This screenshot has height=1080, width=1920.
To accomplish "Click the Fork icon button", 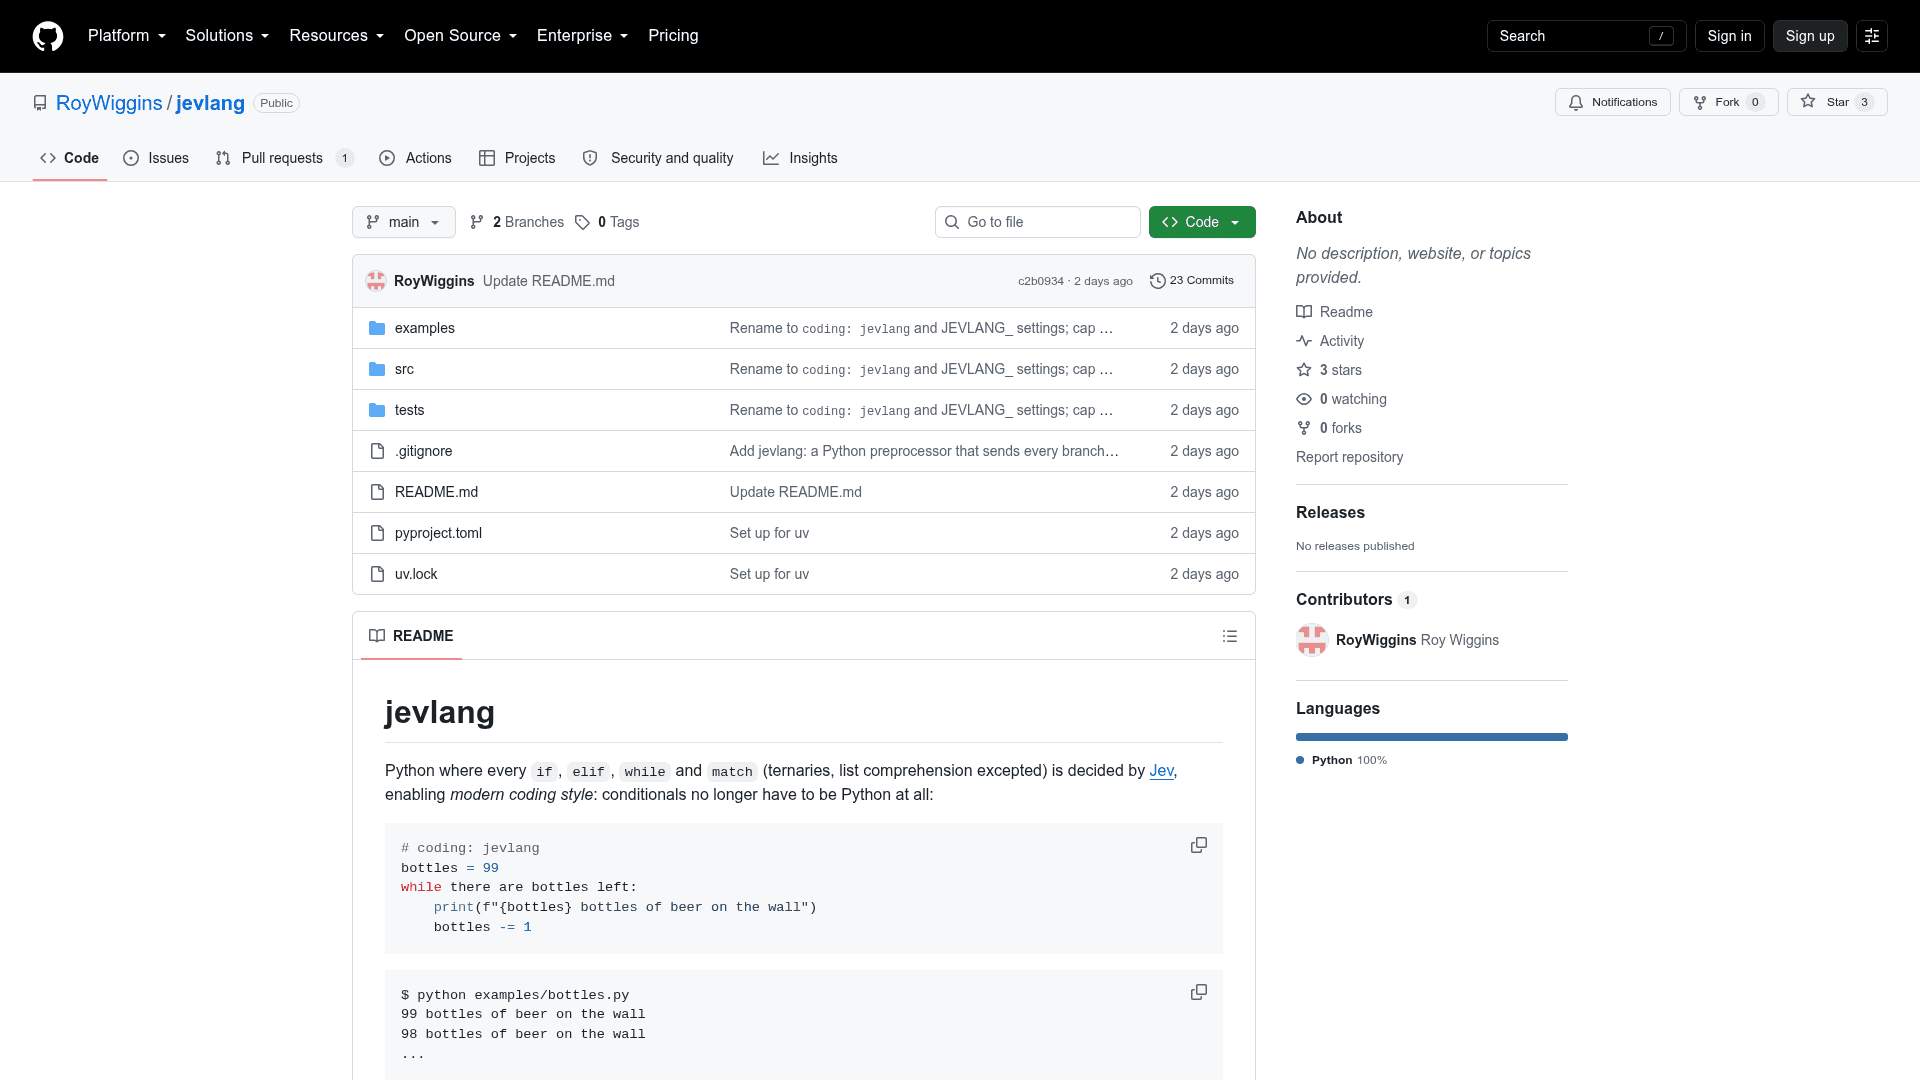I will [1700, 102].
